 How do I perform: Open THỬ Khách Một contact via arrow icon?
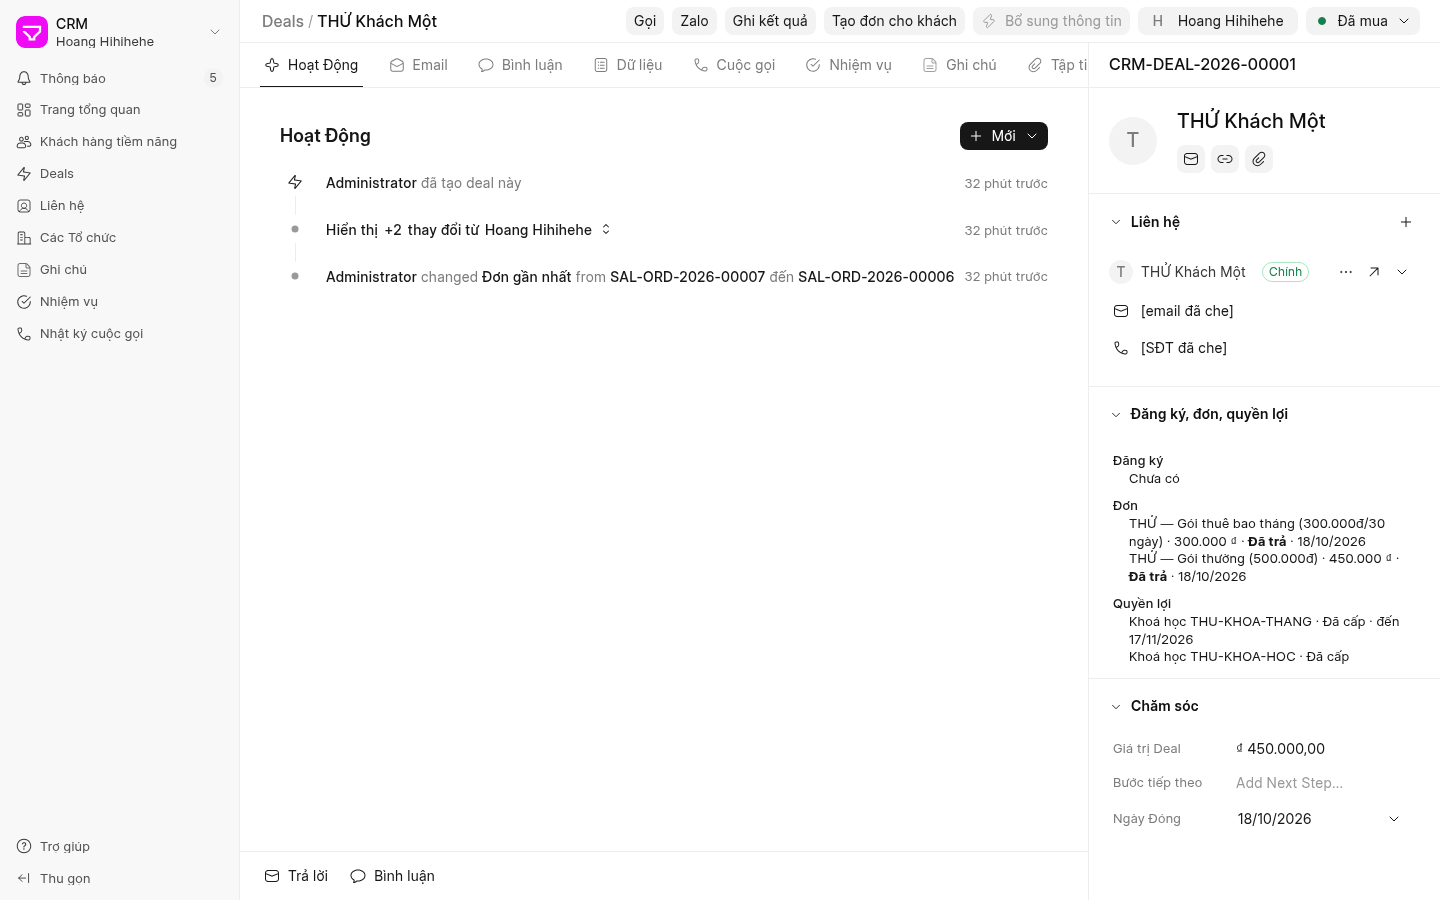pyautogui.click(x=1374, y=272)
